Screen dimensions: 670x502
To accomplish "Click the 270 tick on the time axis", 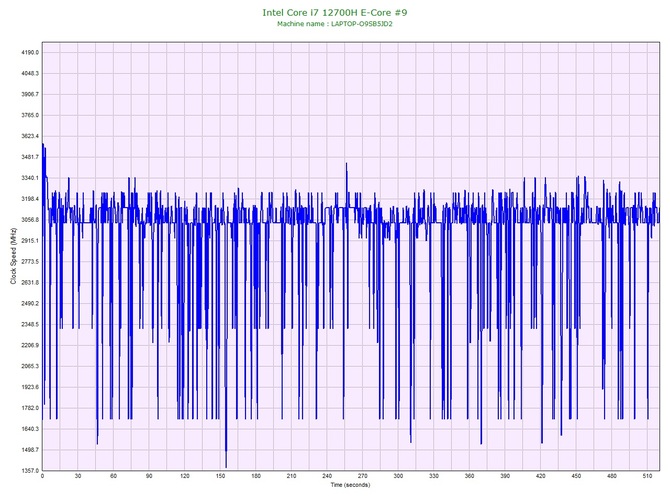I will 363,476.
